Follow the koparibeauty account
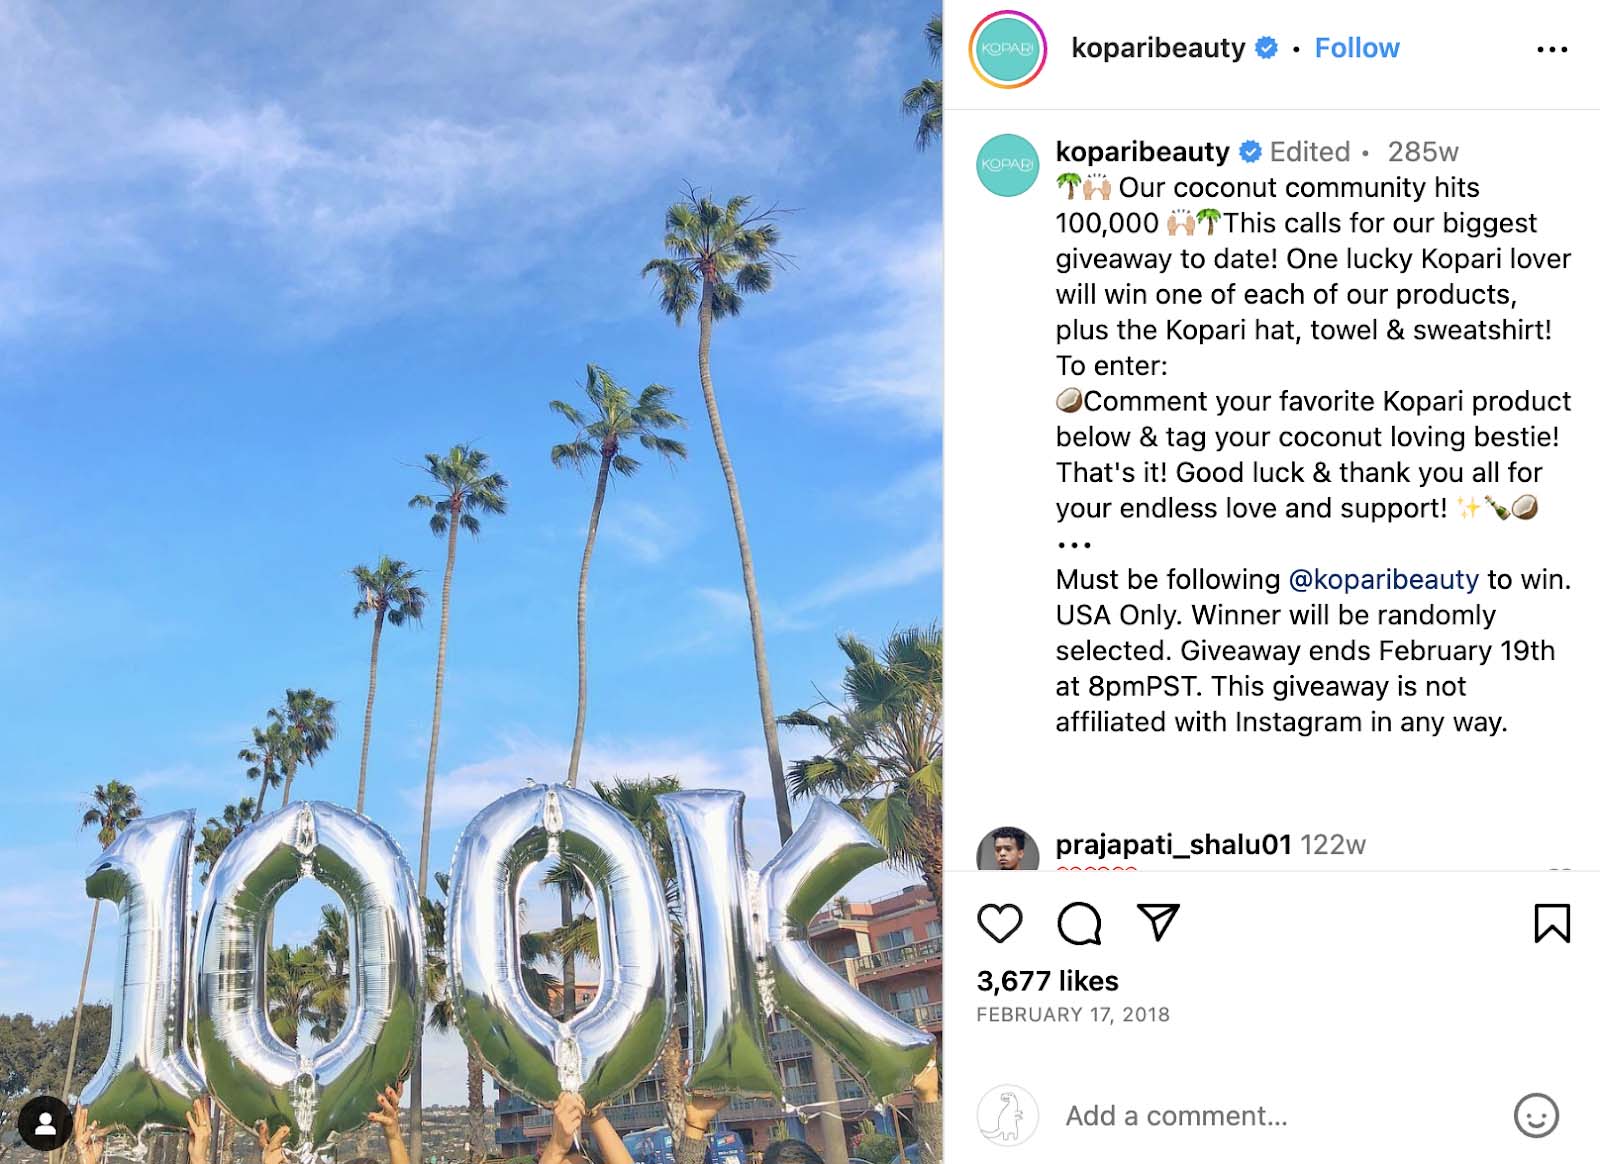The image size is (1600, 1164). pyautogui.click(x=1356, y=47)
